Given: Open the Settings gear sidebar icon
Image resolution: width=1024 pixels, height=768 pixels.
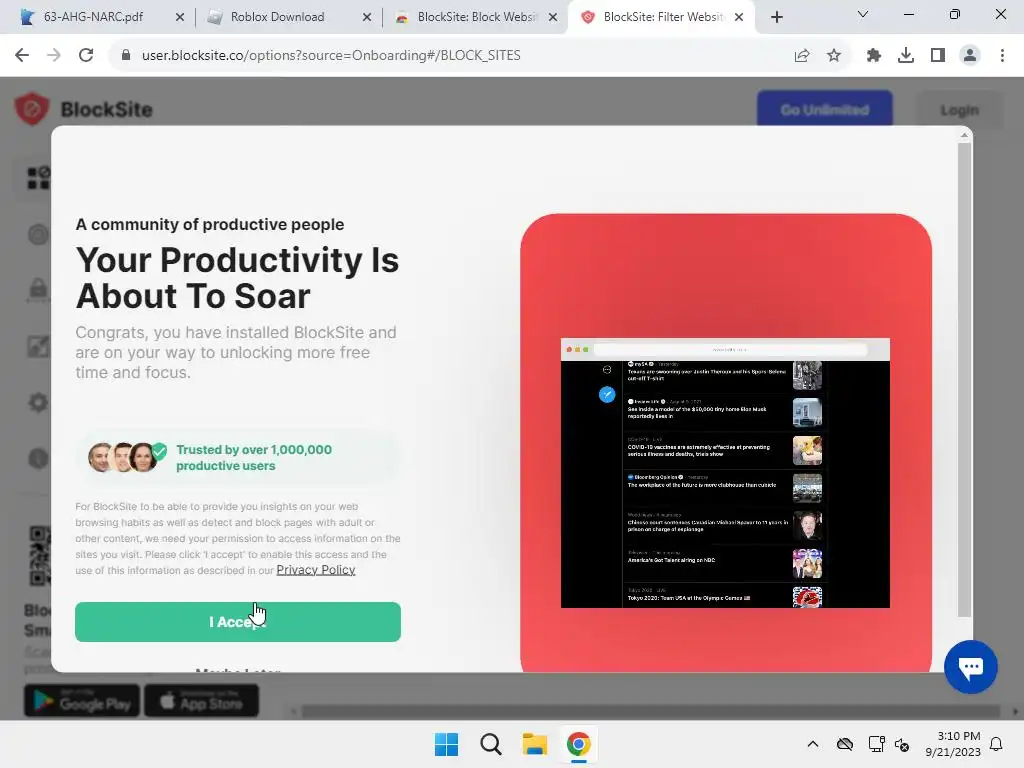Looking at the screenshot, I should pos(39,402).
